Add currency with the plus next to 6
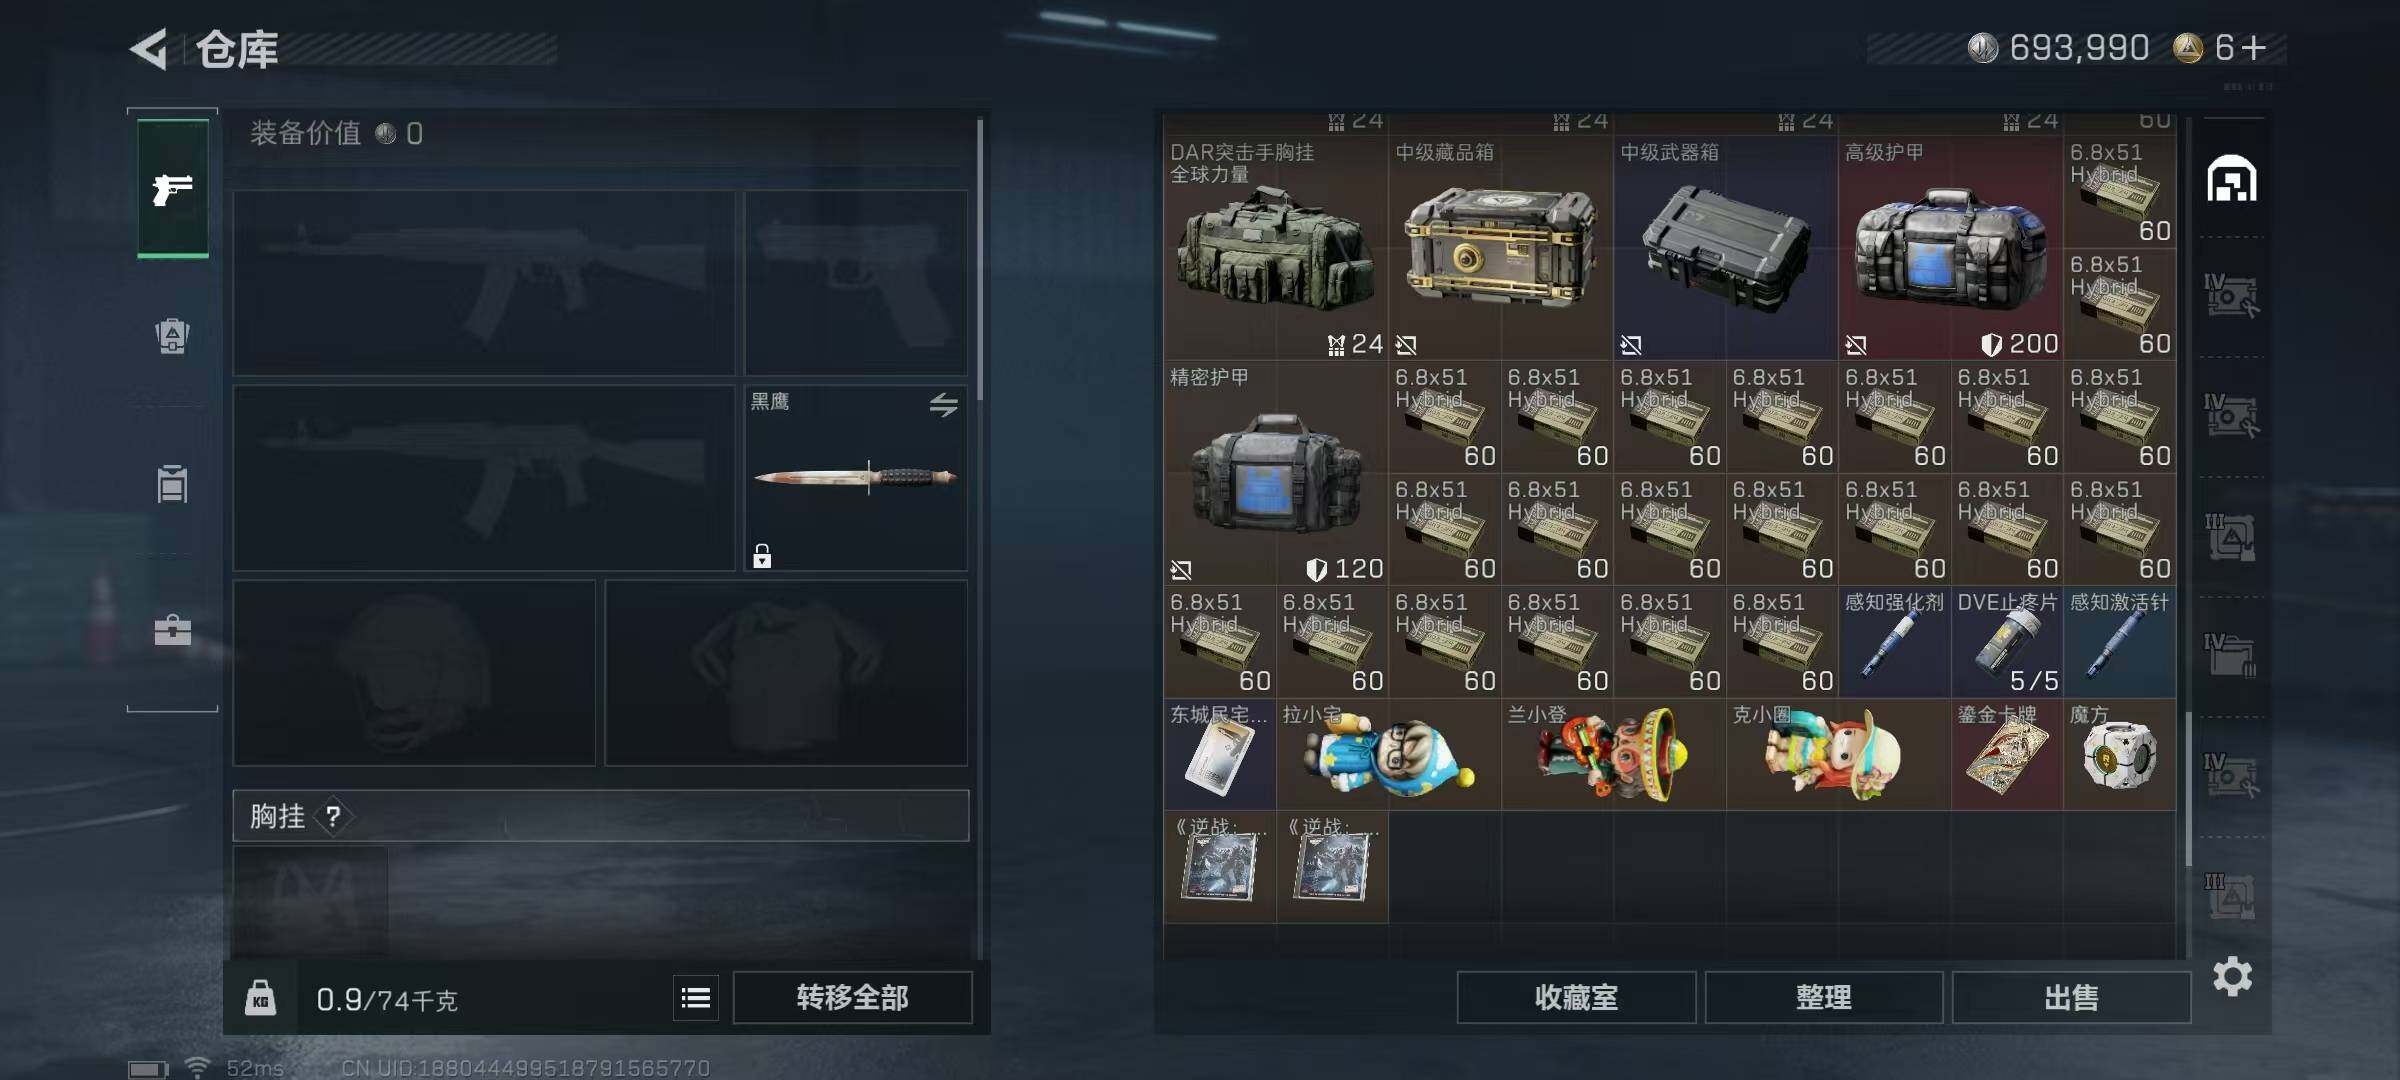This screenshot has height=1080, width=2400. tap(2254, 48)
